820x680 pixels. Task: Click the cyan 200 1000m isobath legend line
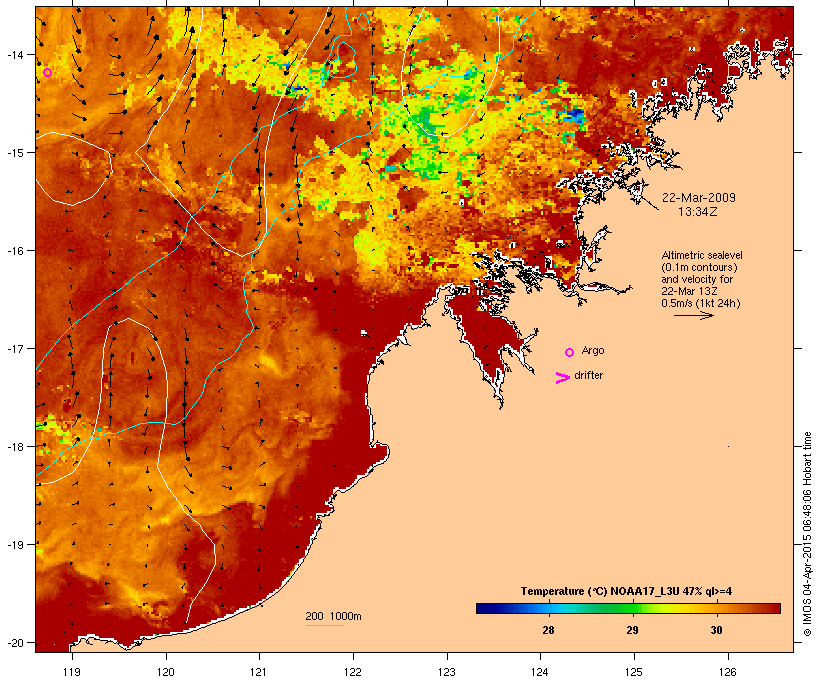pos(325,625)
